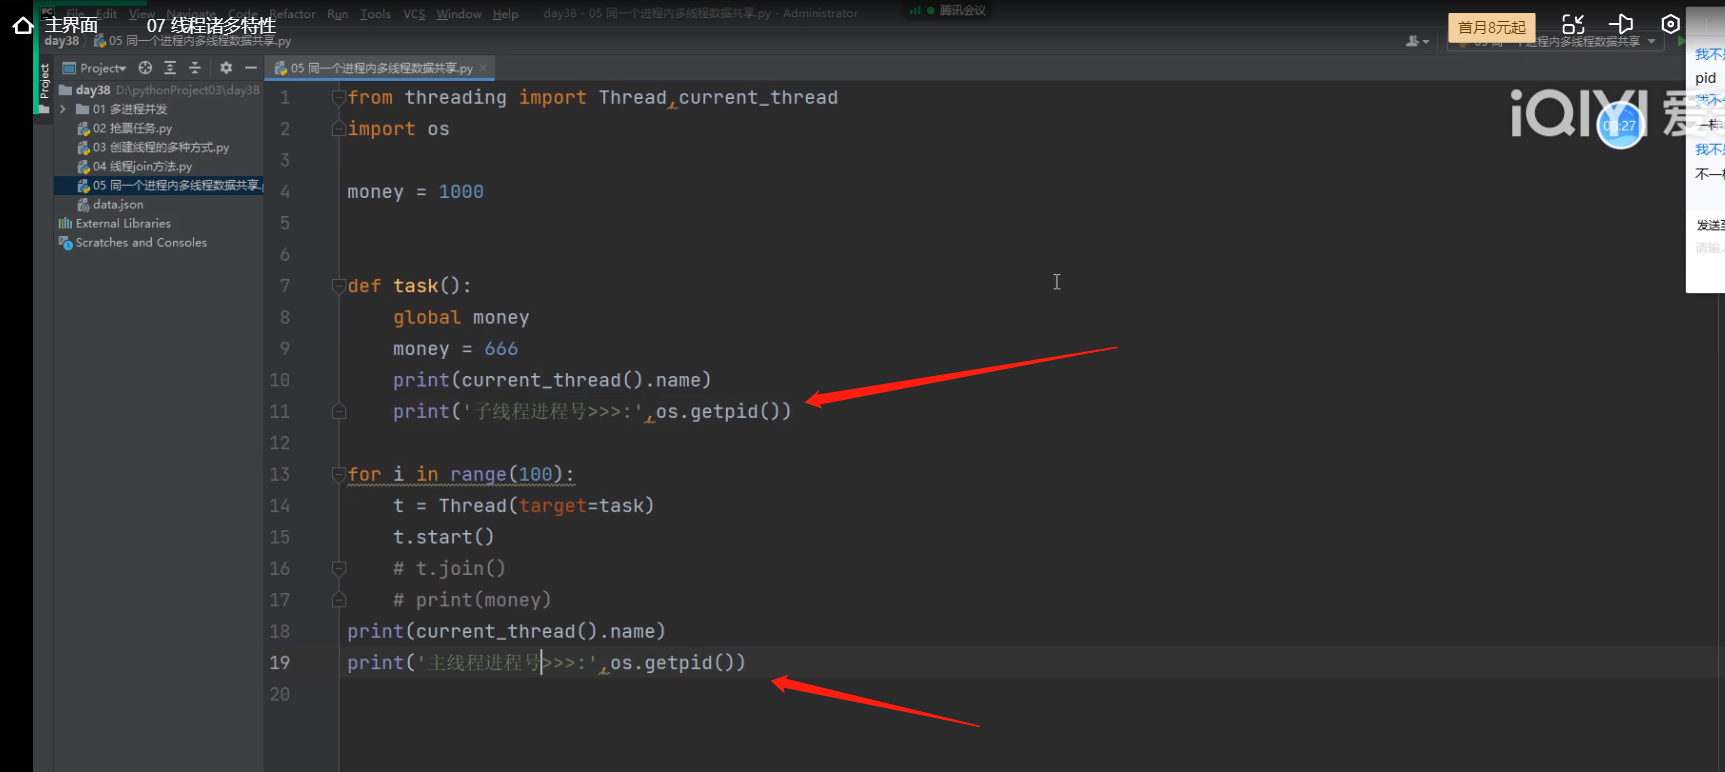Click 'global' keyword on line 8
Image resolution: width=1725 pixels, height=772 pixels.
(x=427, y=317)
